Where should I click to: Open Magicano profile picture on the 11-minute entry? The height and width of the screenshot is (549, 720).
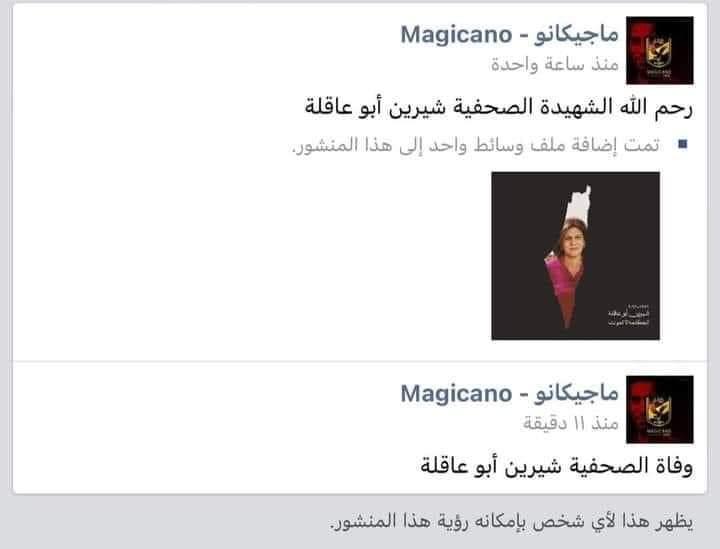coord(659,409)
